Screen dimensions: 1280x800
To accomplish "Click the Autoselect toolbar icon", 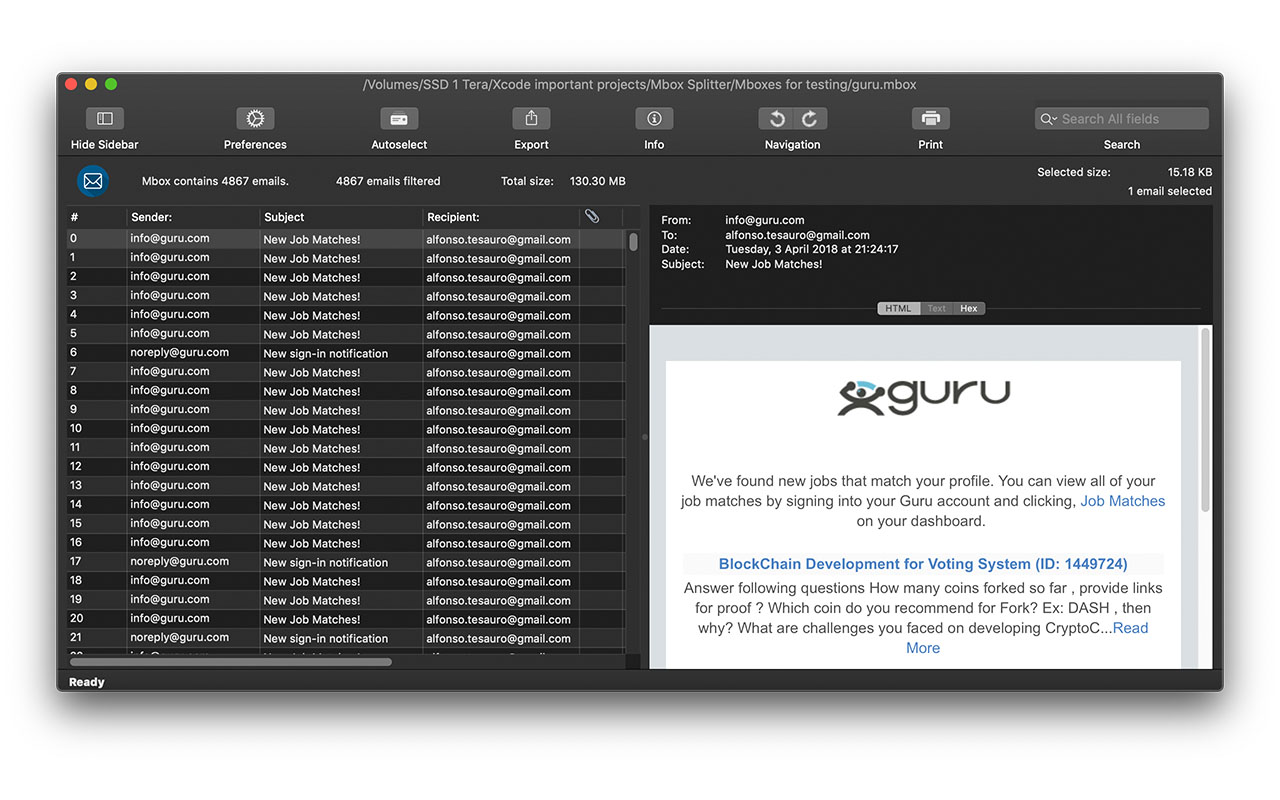I will [399, 118].
